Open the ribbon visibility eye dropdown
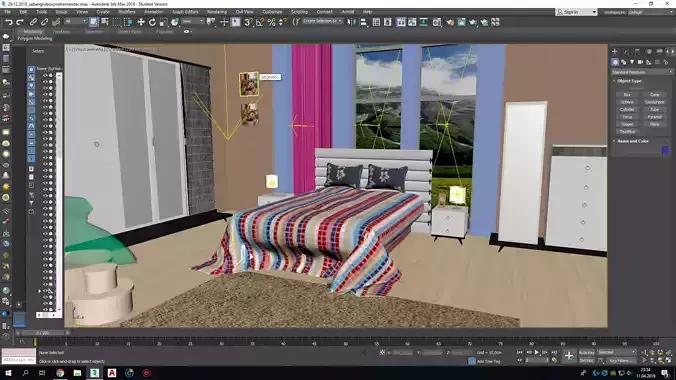This screenshot has height=380, width=676. pyautogui.click(x=188, y=31)
